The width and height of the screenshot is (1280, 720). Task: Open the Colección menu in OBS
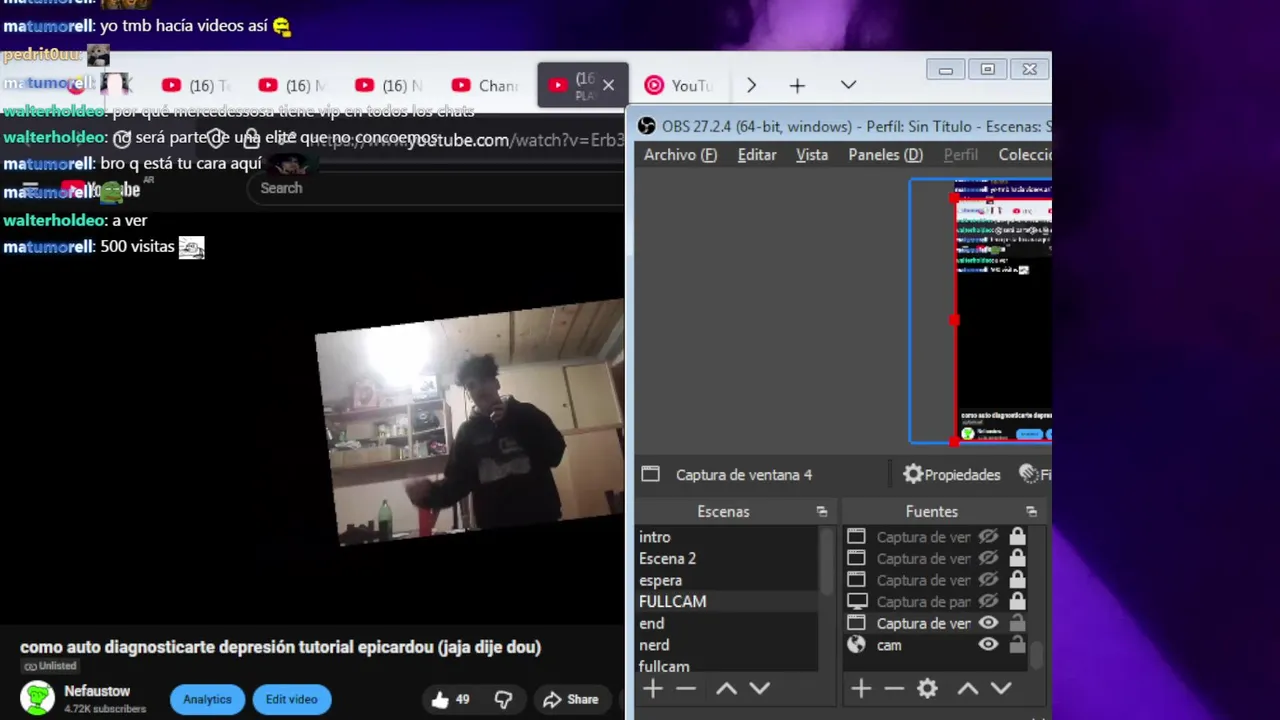(1024, 154)
